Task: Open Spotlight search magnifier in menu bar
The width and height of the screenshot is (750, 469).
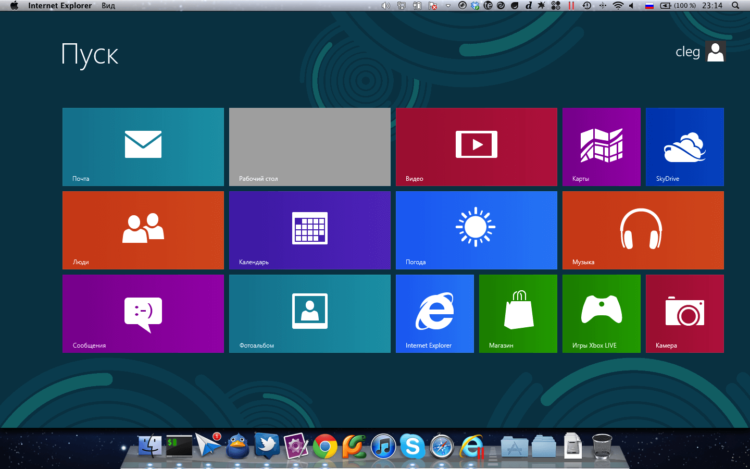Action: click(x=735, y=6)
